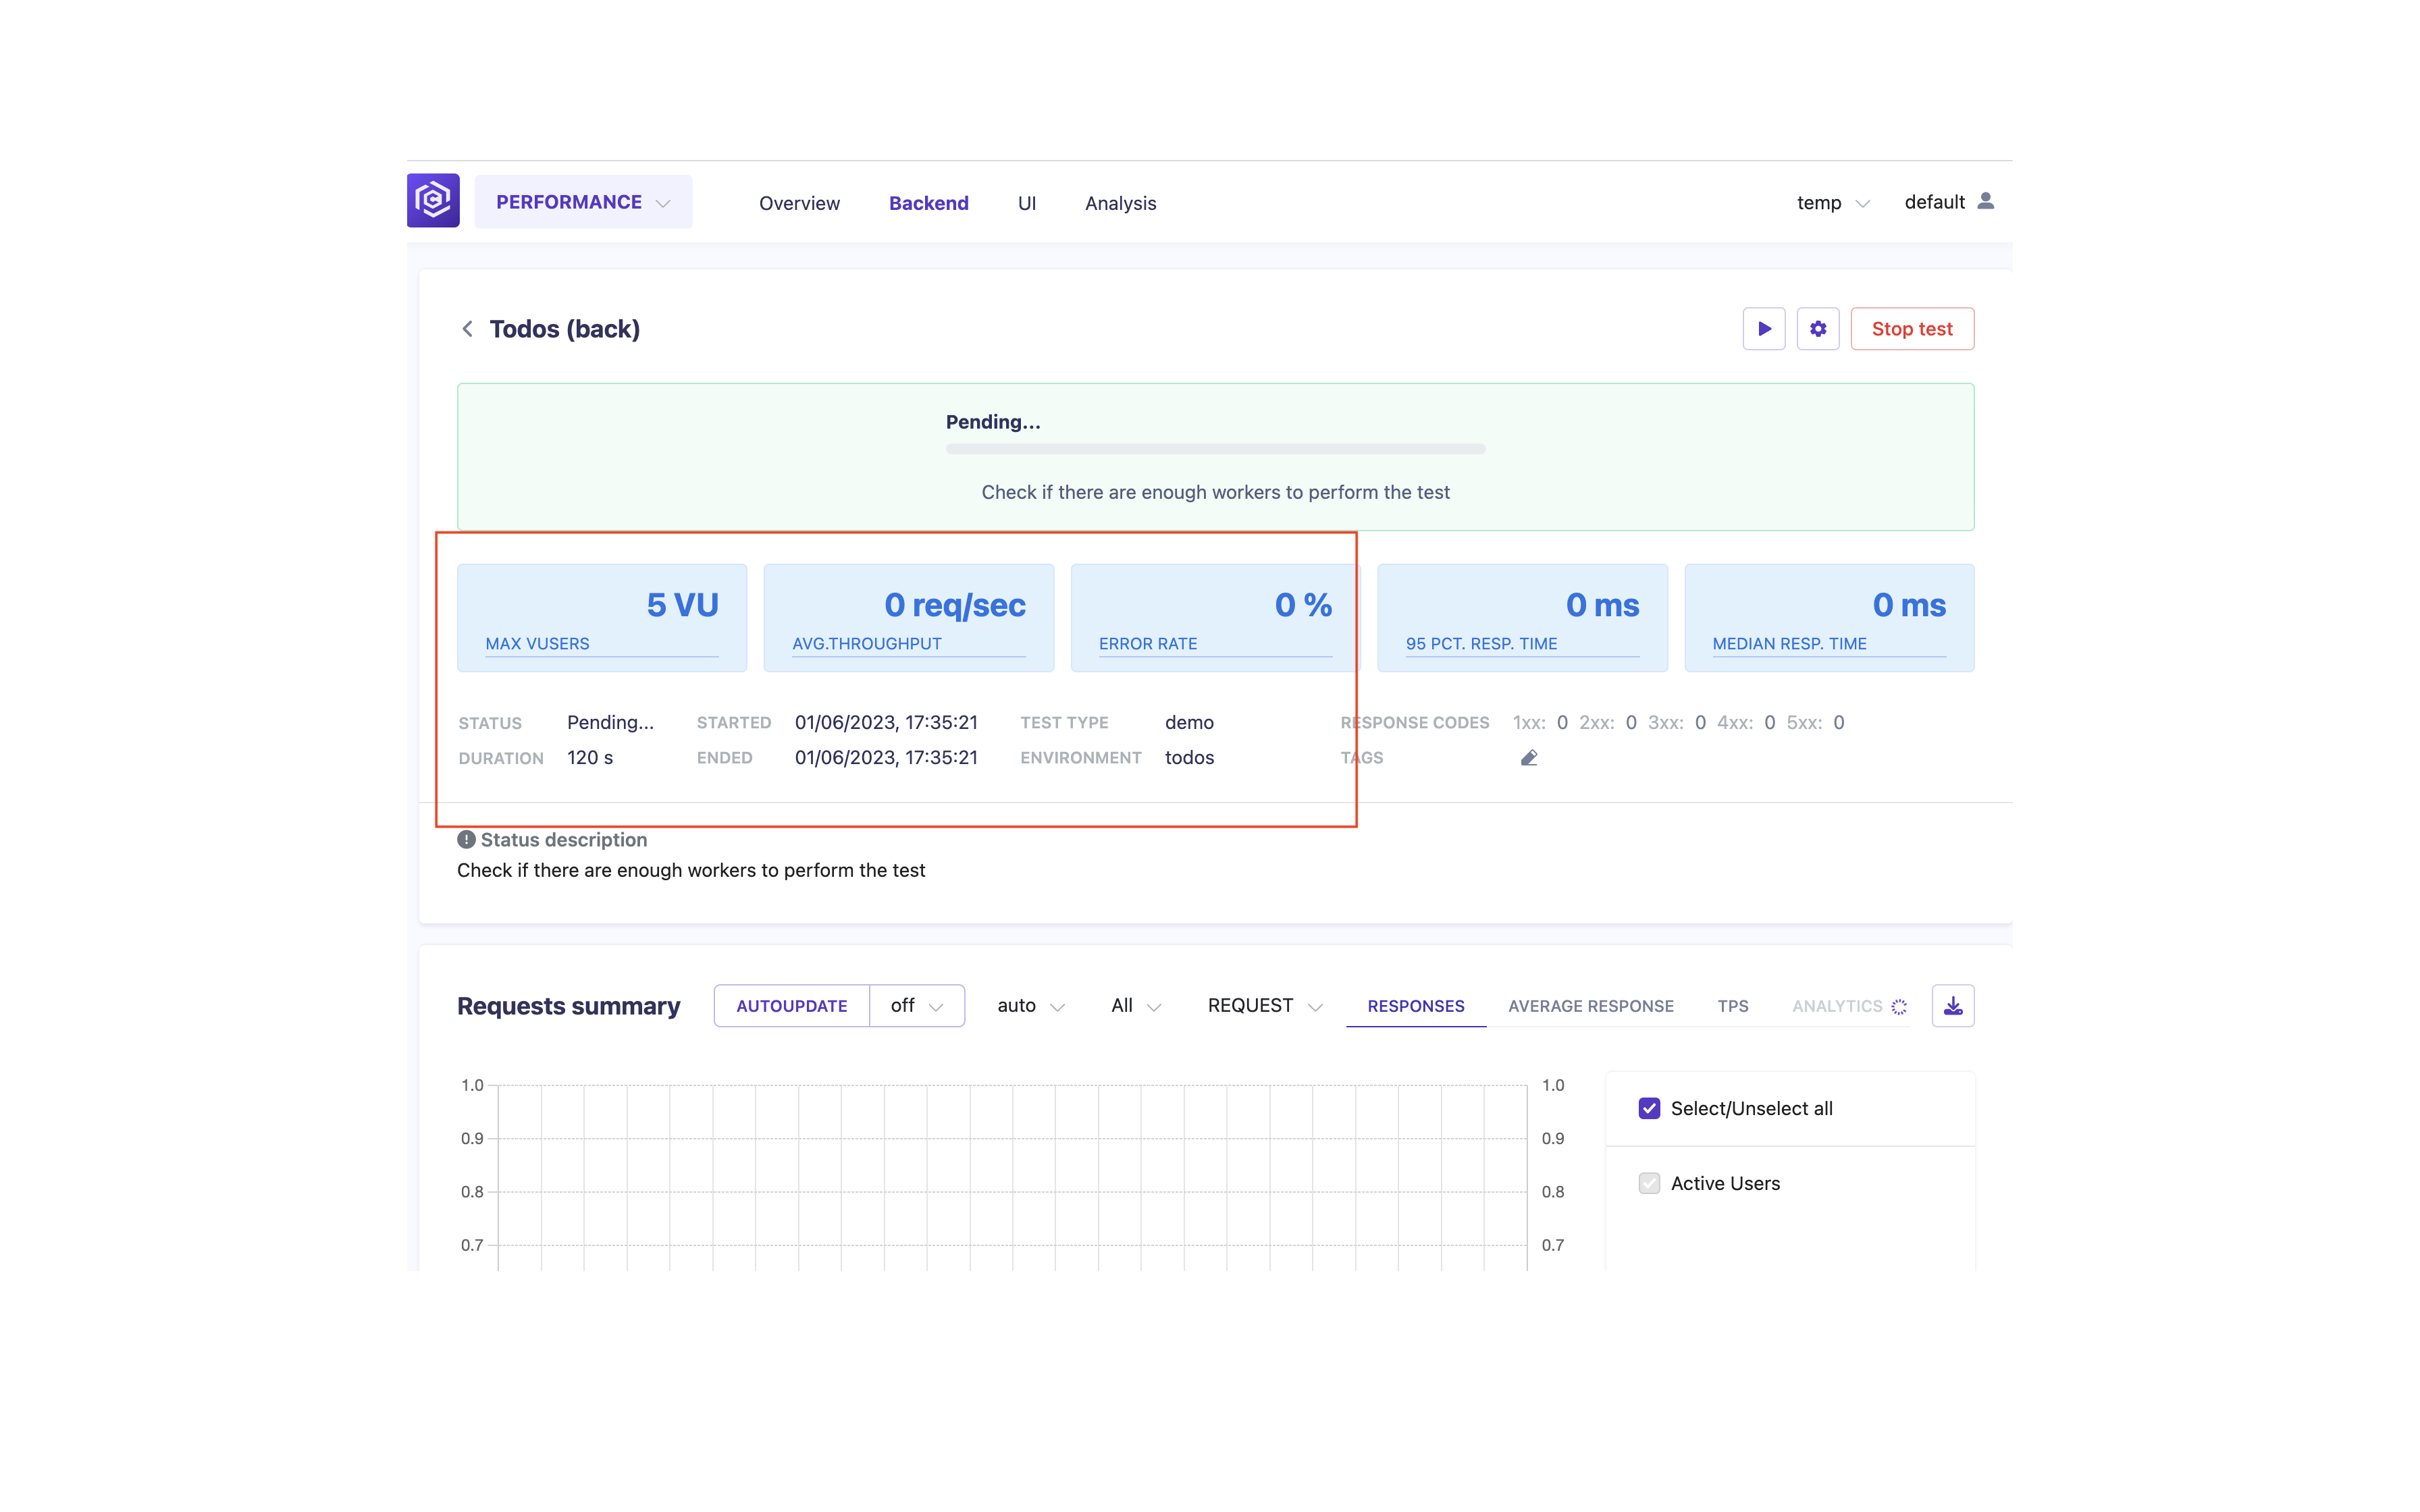Run the test with the play button
The width and height of the screenshot is (2420, 1512).
pyautogui.click(x=1764, y=329)
